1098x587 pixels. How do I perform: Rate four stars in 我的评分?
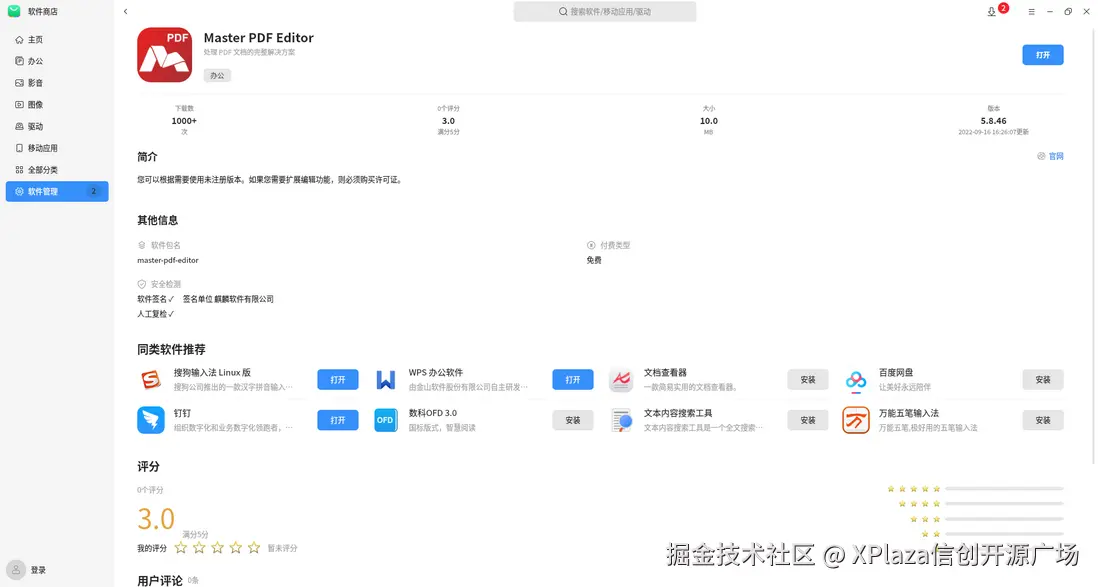point(235,548)
